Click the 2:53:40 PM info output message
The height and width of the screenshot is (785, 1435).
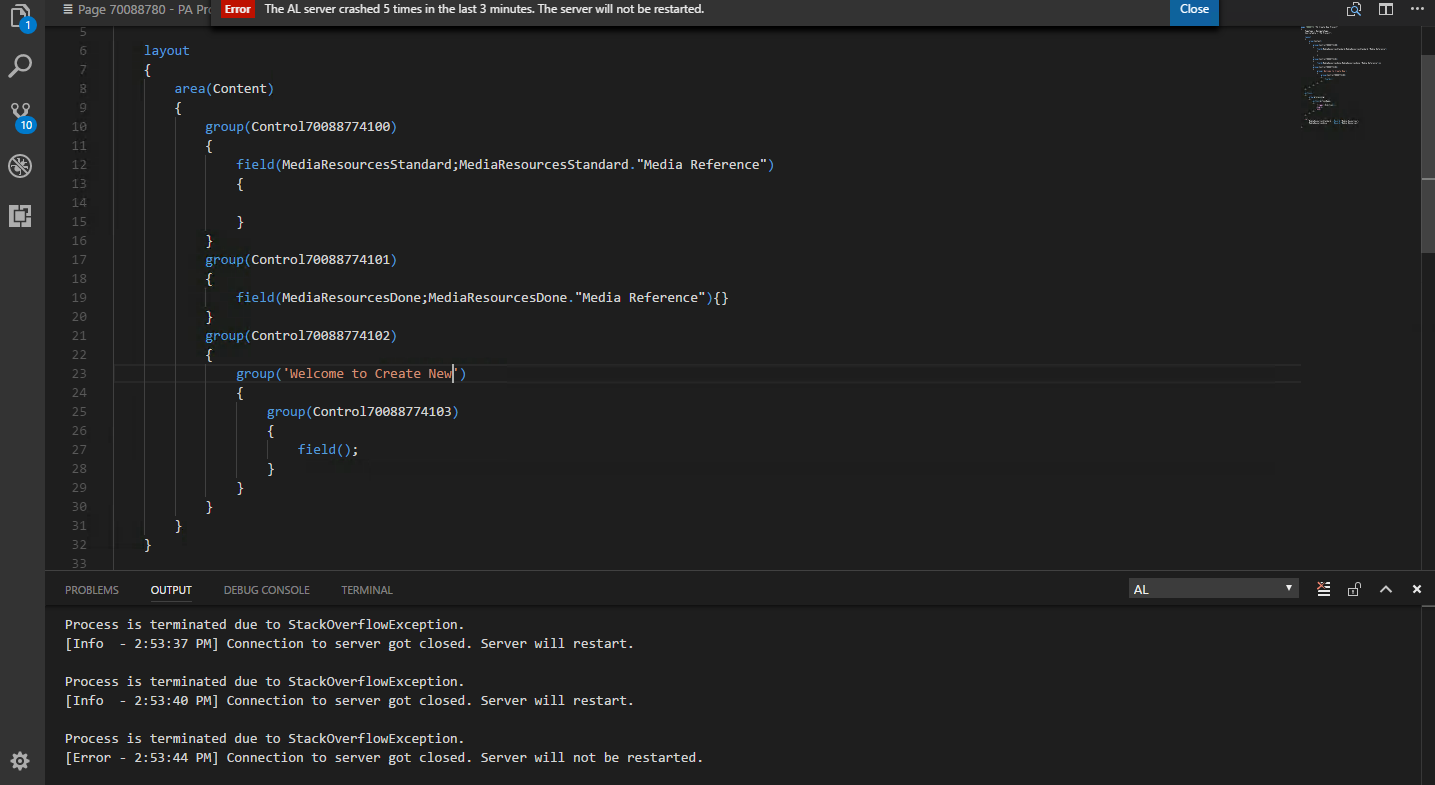tap(350, 701)
